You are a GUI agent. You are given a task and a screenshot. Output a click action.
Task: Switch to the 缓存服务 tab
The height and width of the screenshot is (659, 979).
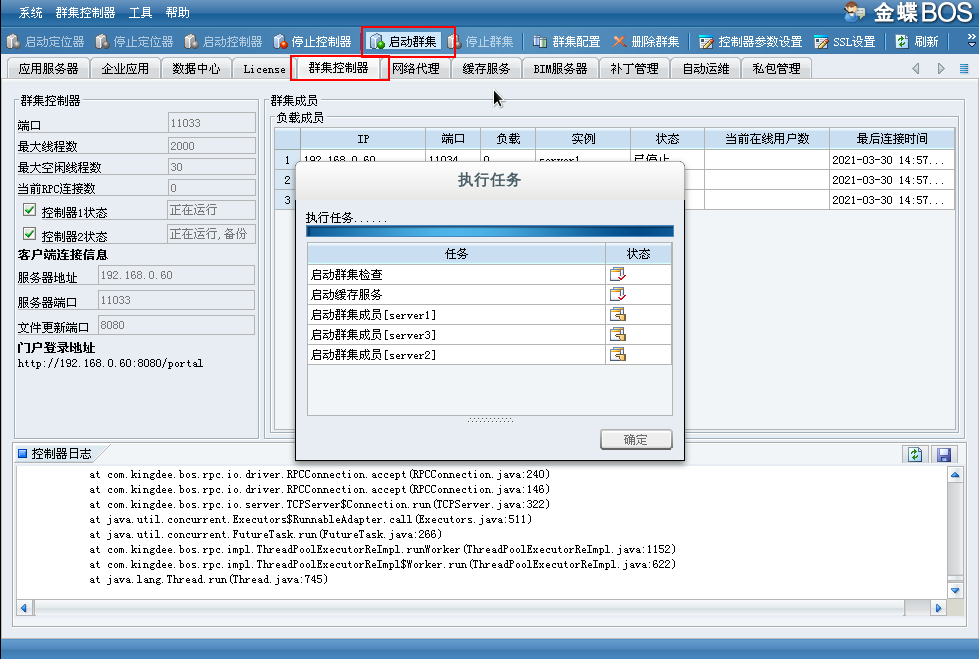(x=486, y=68)
